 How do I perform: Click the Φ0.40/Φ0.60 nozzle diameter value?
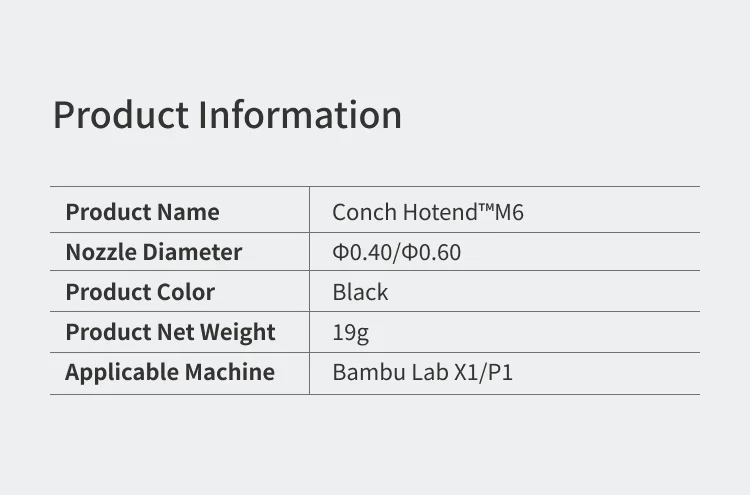[397, 252]
